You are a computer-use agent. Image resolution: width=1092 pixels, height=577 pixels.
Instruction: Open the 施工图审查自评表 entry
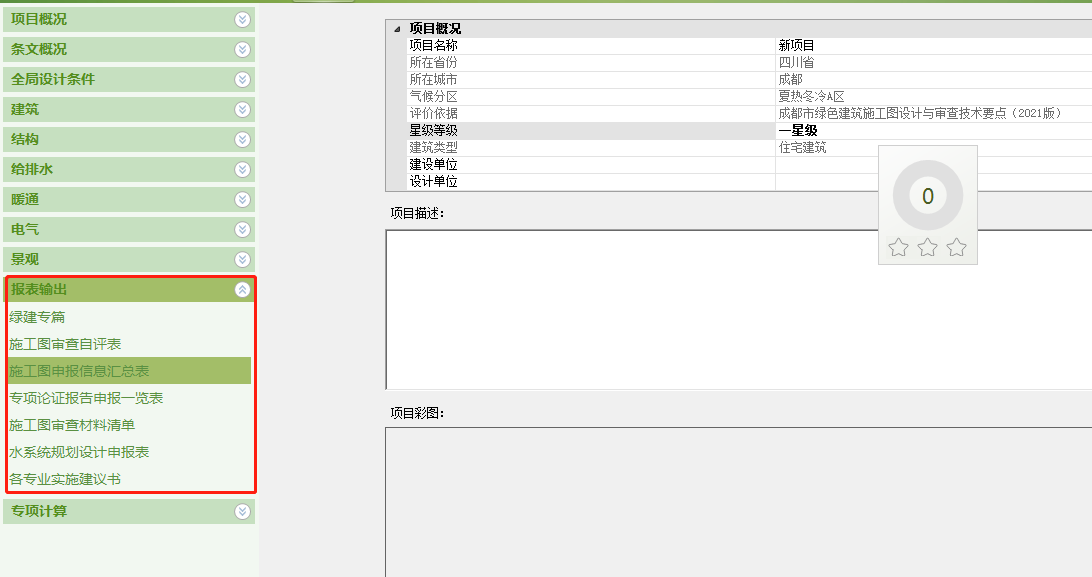[x=64, y=344]
